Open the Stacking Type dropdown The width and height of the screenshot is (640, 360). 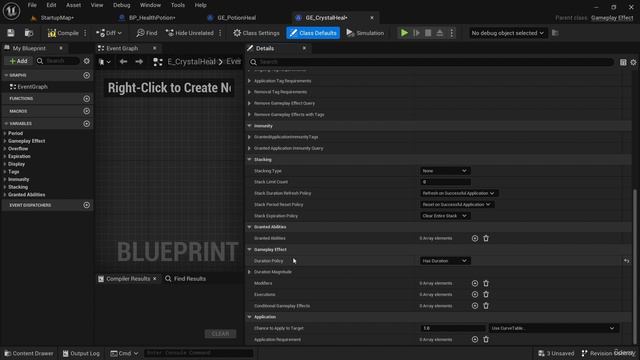coord(444,171)
